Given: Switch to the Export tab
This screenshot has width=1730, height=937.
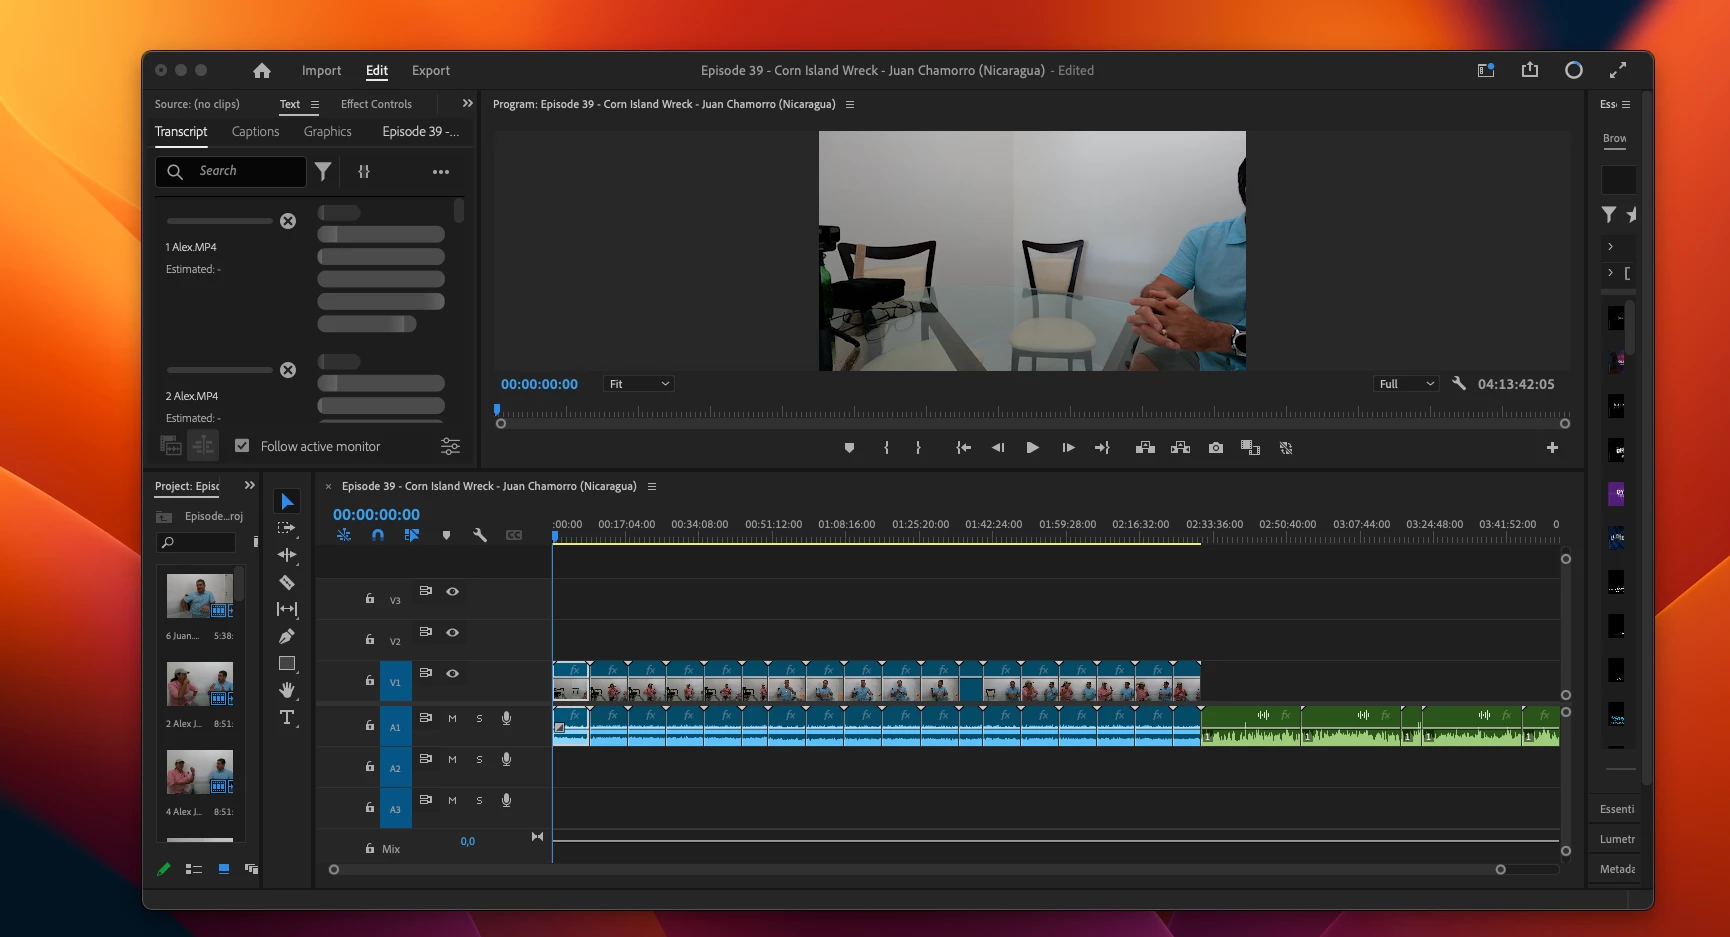Looking at the screenshot, I should pos(431,70).
